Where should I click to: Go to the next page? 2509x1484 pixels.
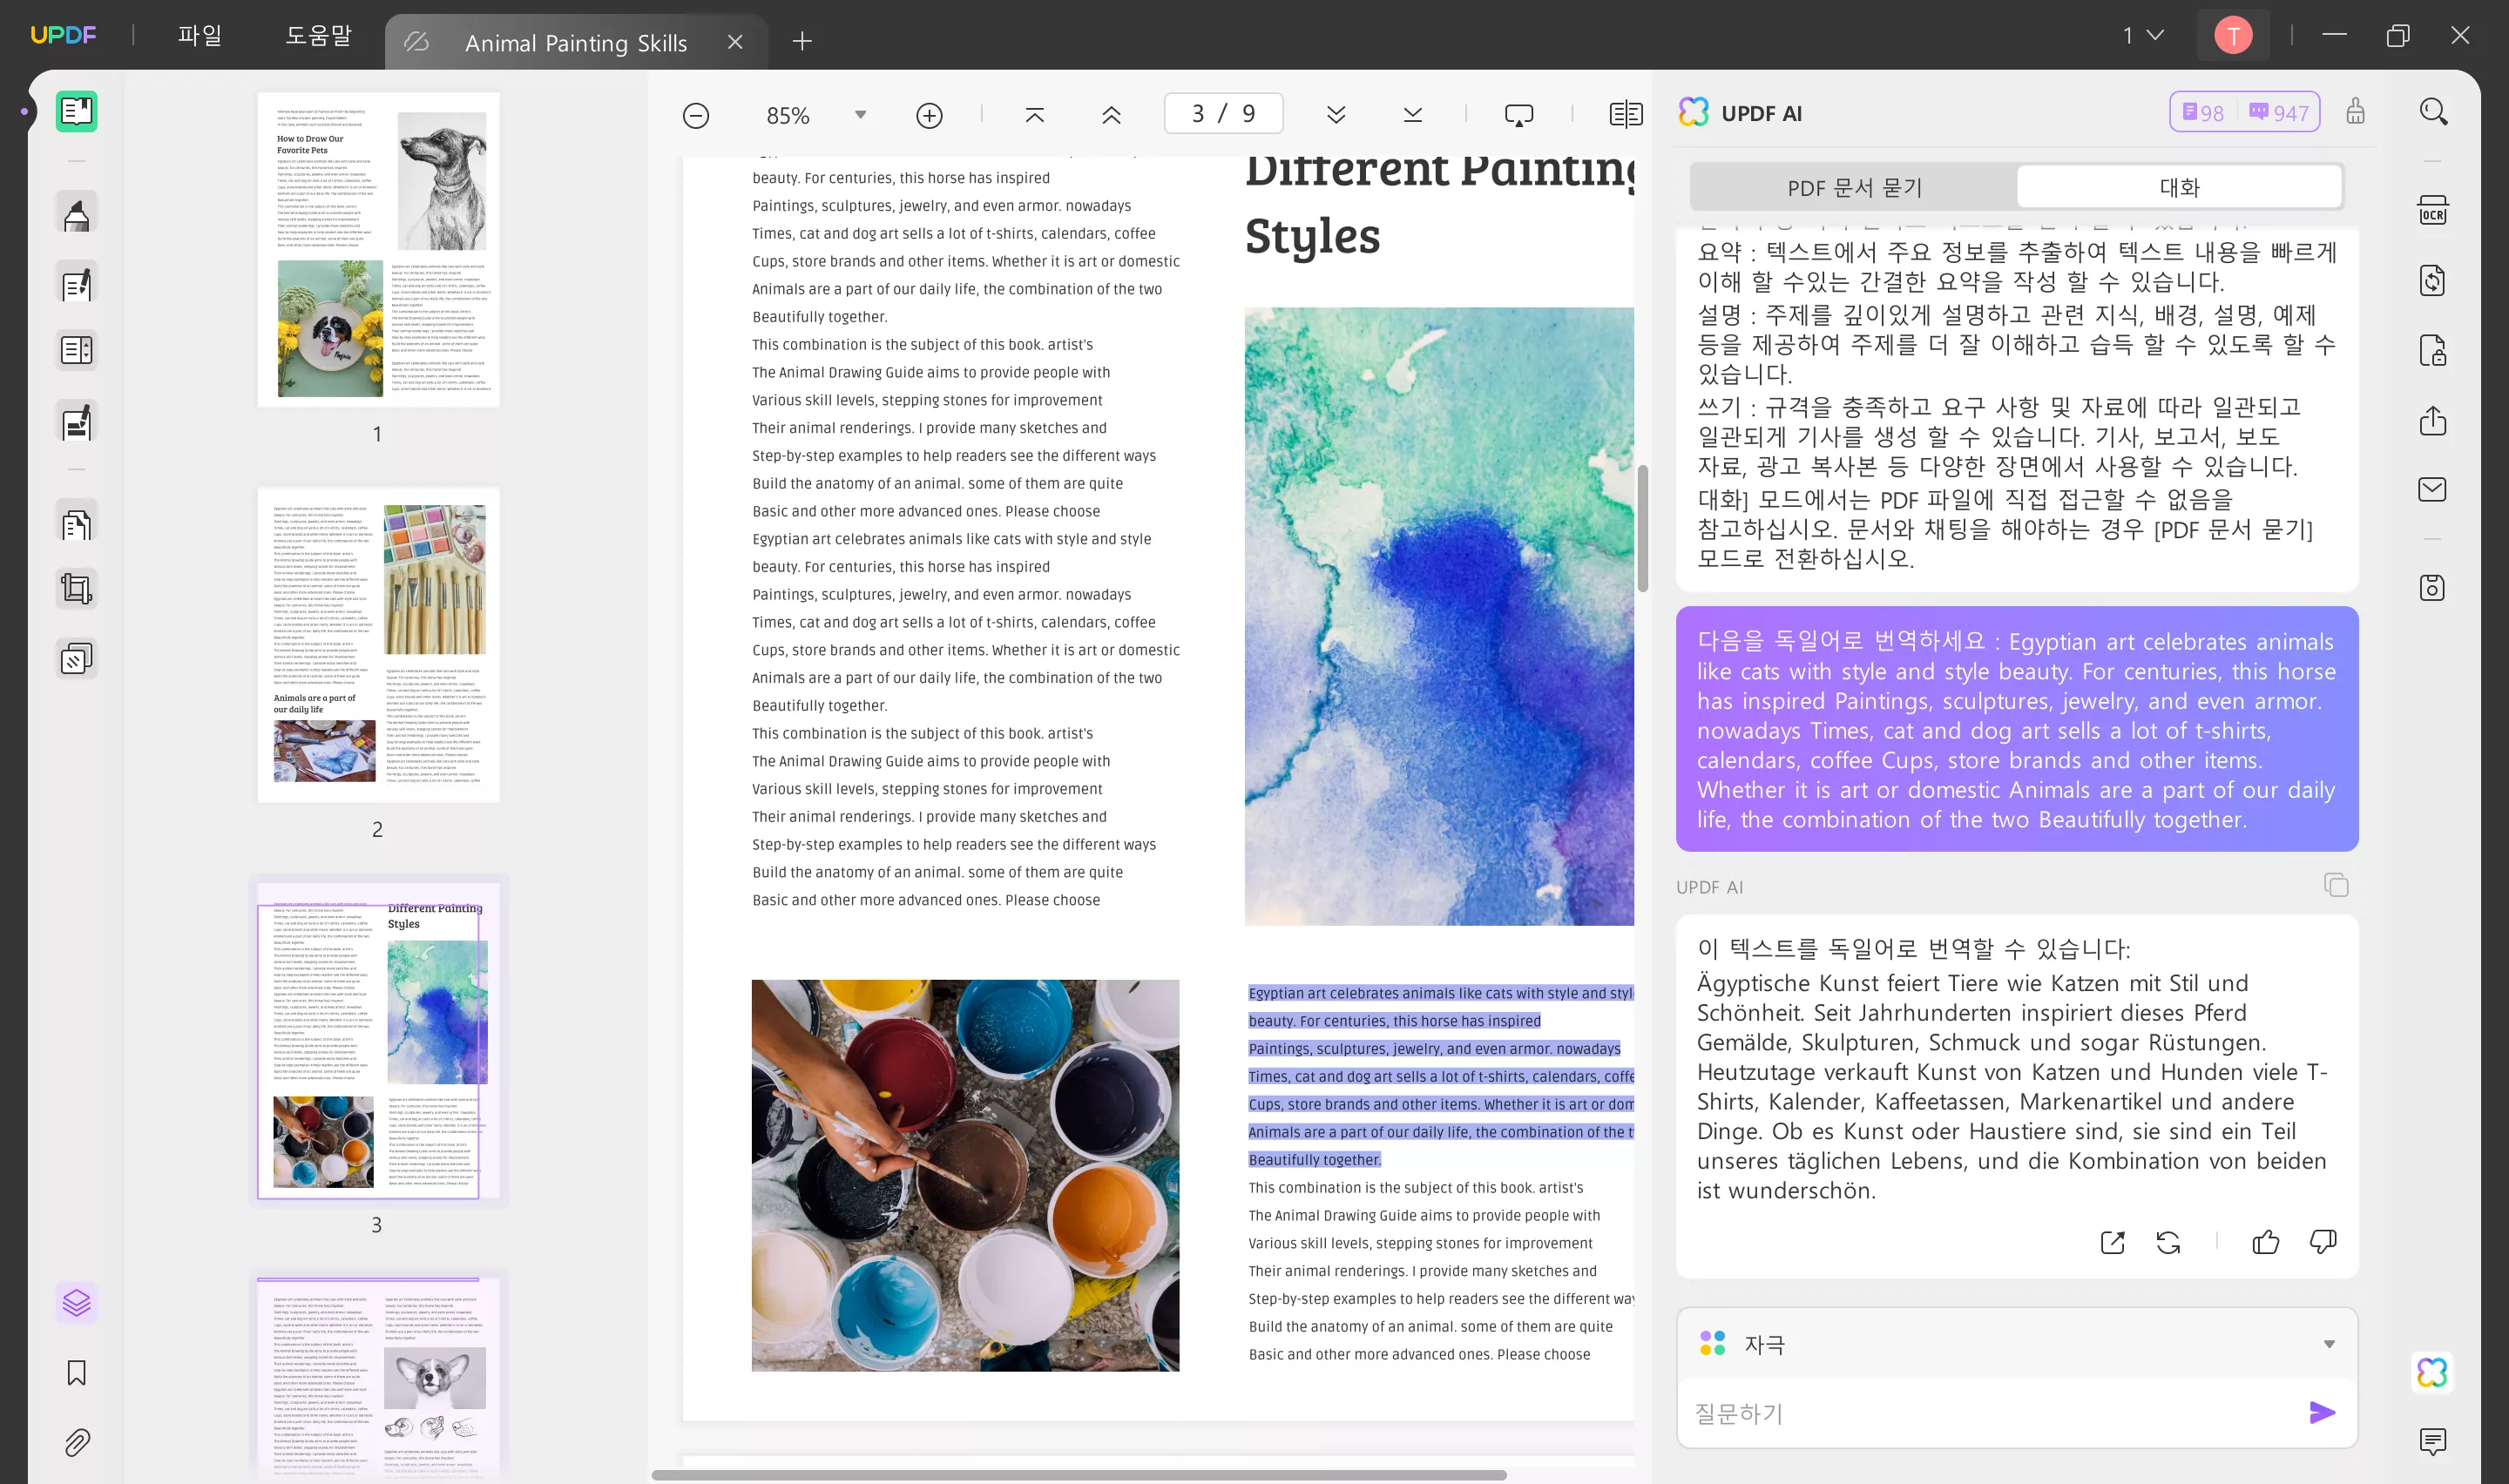point(1336,115)
